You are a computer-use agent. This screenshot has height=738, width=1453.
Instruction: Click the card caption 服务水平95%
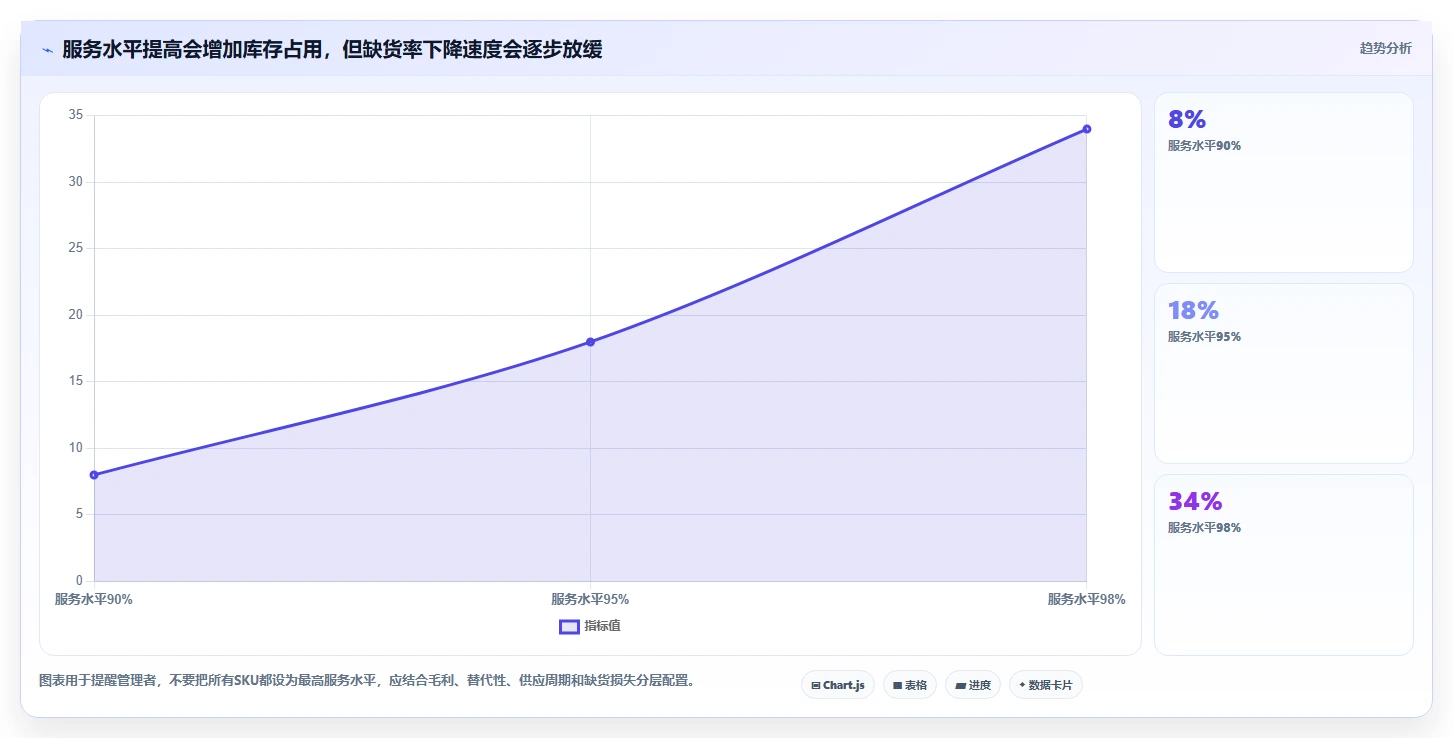coord(1204,337)
